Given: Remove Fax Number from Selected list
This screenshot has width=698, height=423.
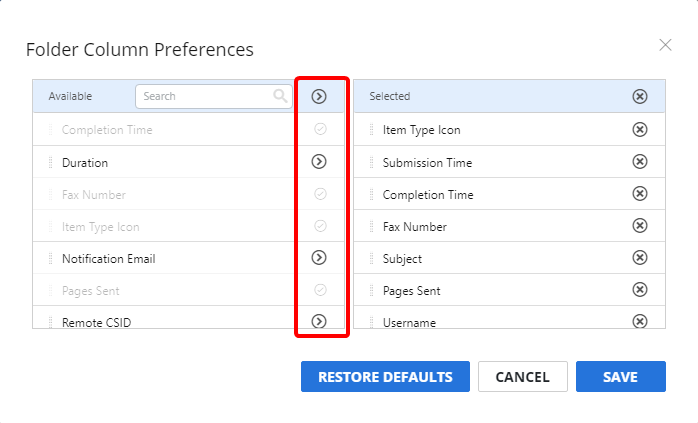Looking at the screenshot, I should 640,226.
